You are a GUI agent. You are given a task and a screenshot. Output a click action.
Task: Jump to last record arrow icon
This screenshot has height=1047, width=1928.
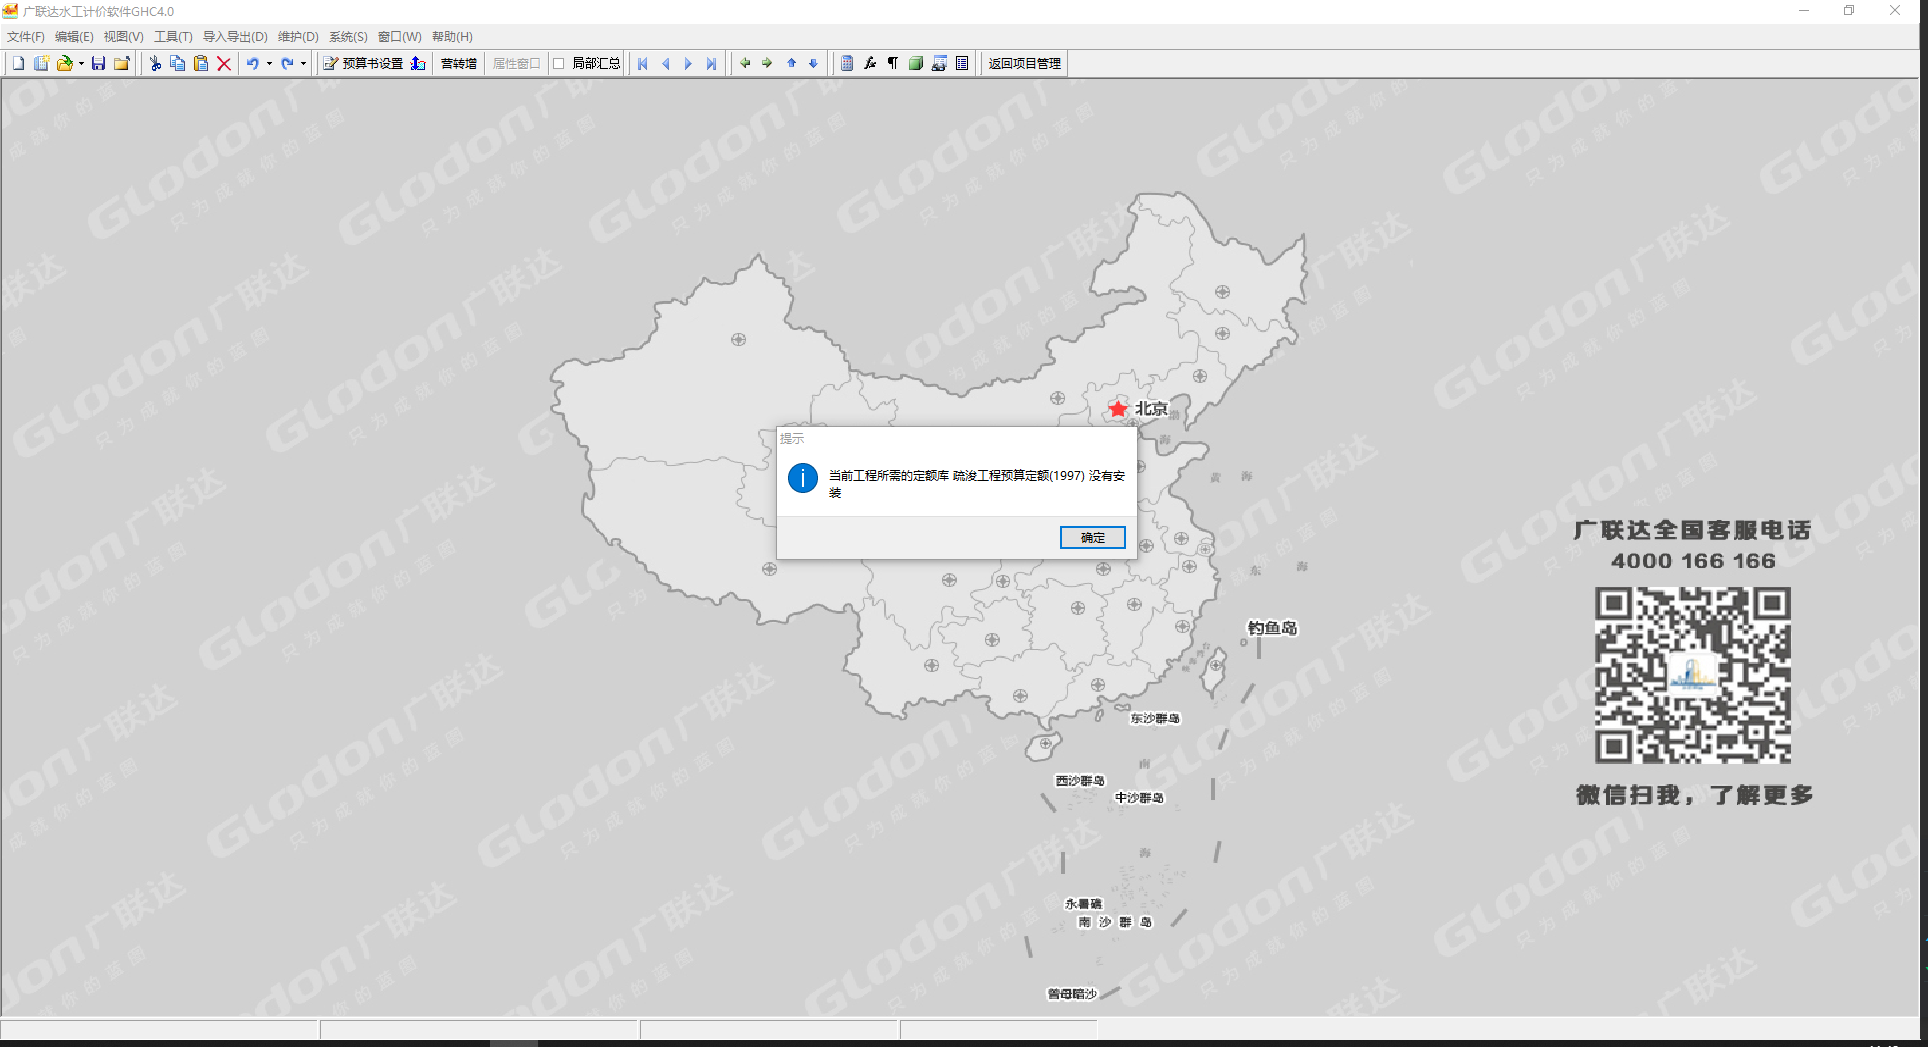coord(711,63)
